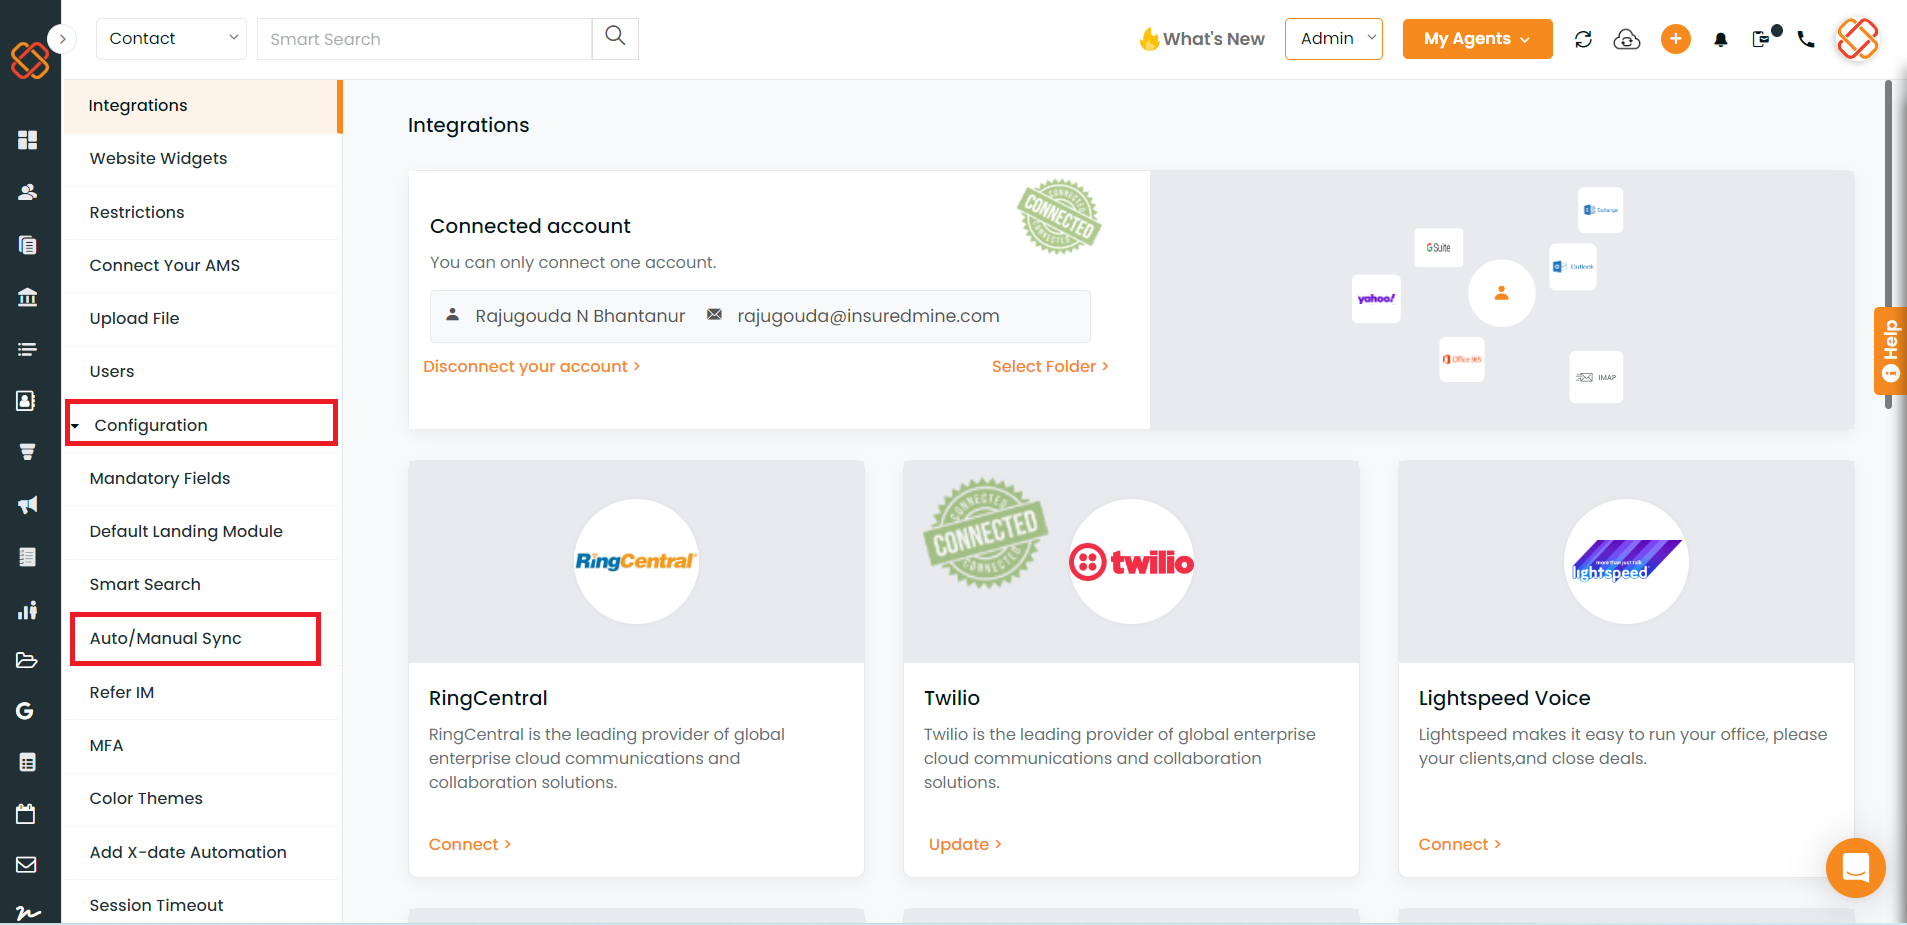Open Mandatory Fields settings
Image resolution: width=1907 pixels, height=925 pixels.
tap(202, 478)
